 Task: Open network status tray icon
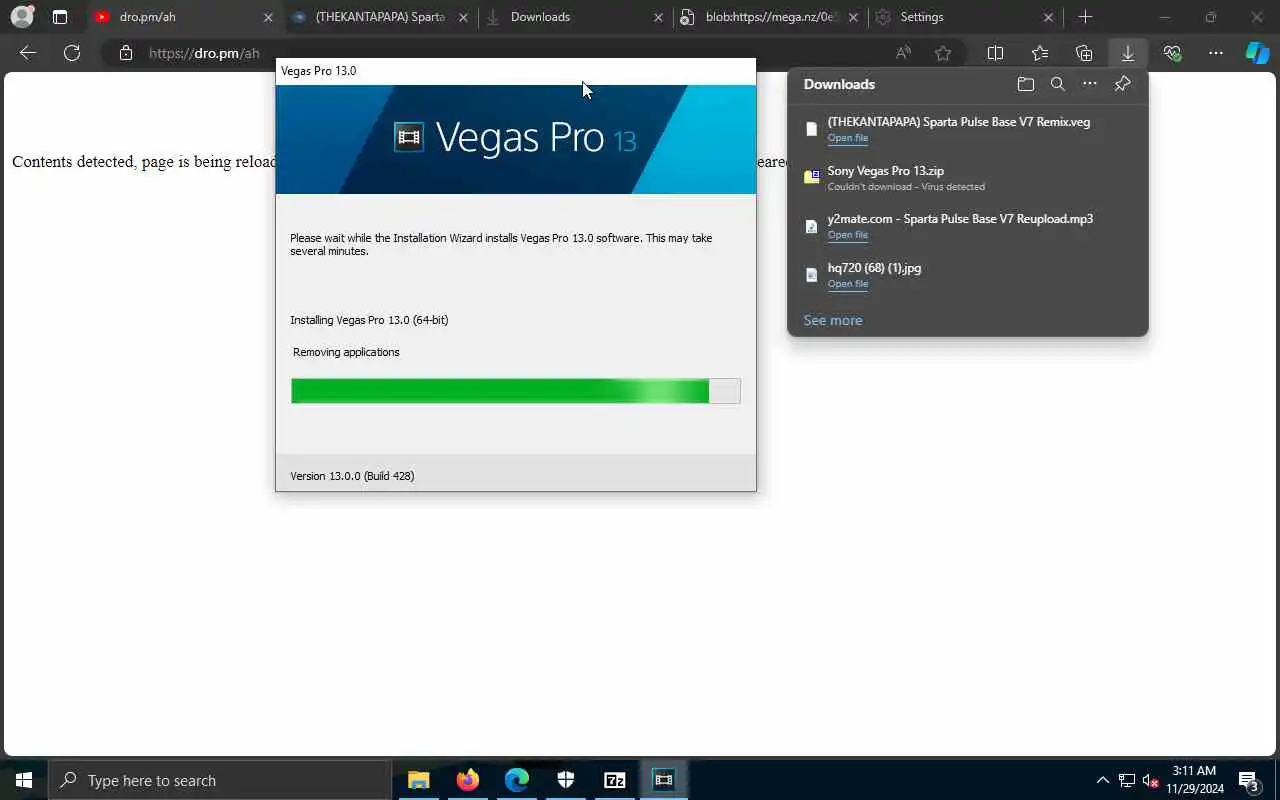tap(1126, 780)
